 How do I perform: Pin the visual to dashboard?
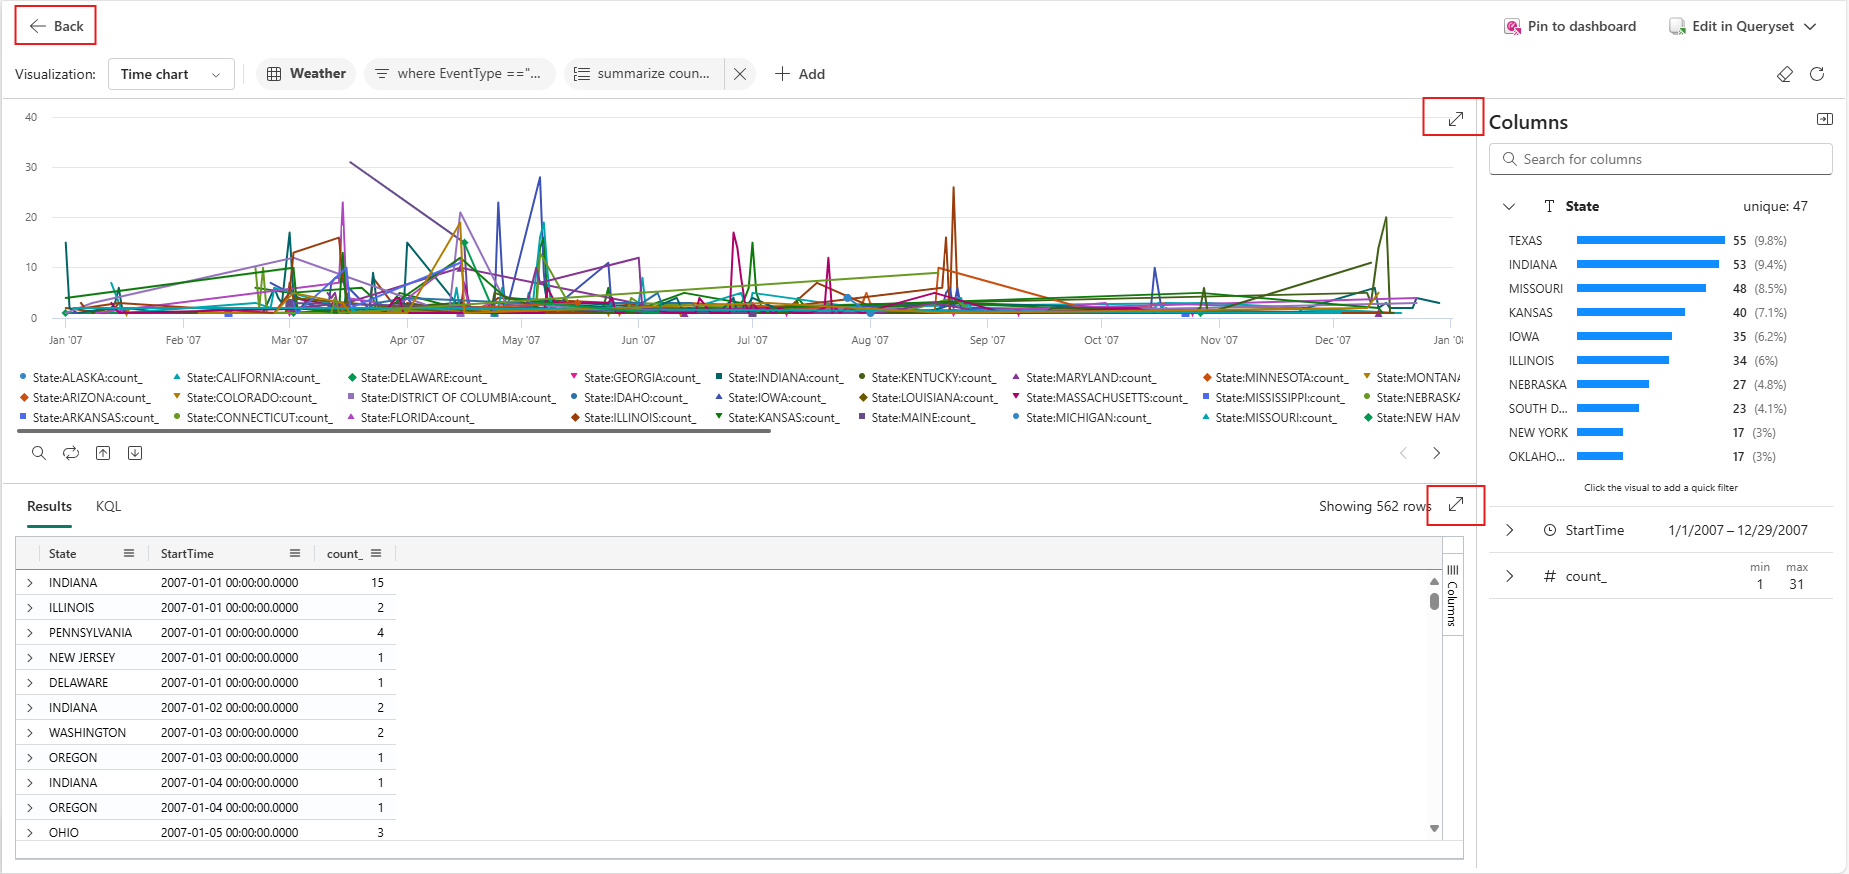click(1571, 26)
